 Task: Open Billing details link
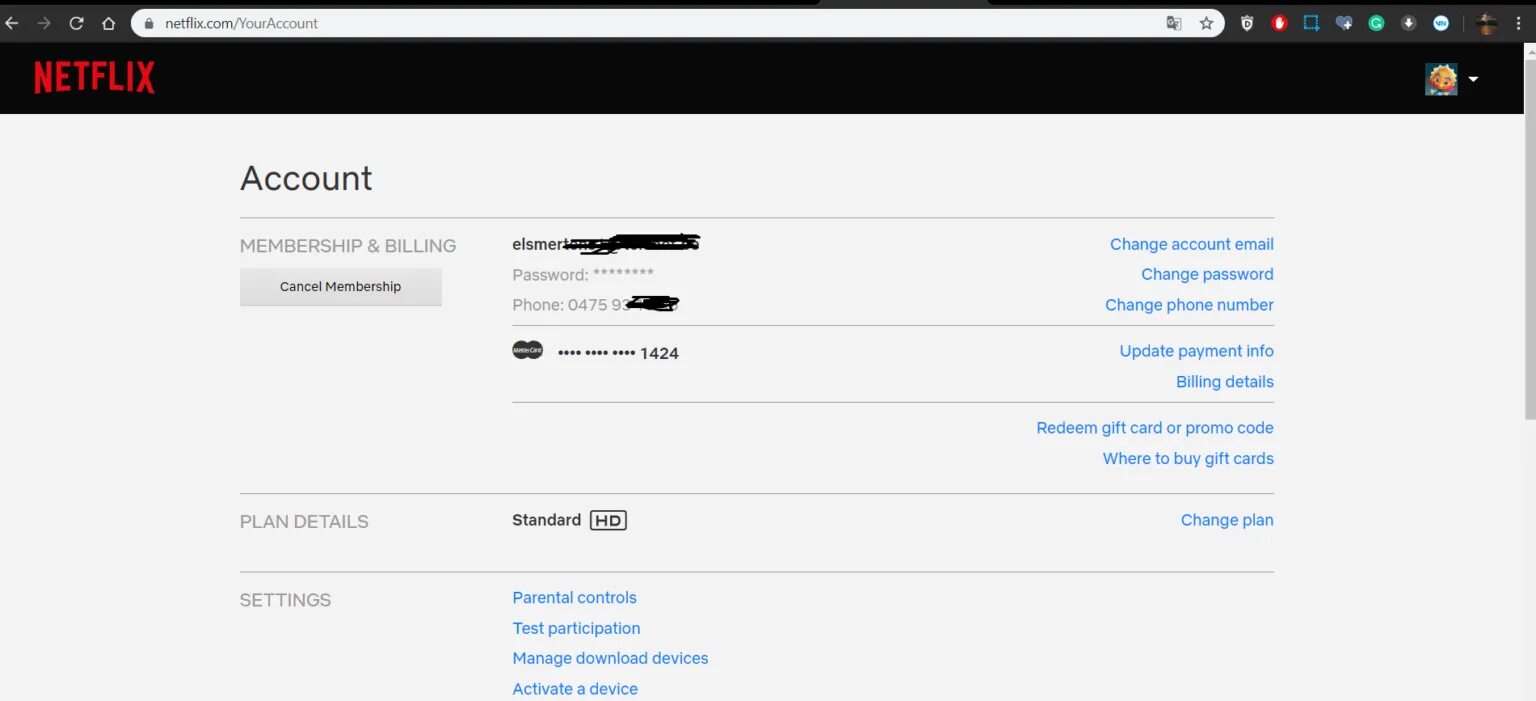[x=1224, y=382]
